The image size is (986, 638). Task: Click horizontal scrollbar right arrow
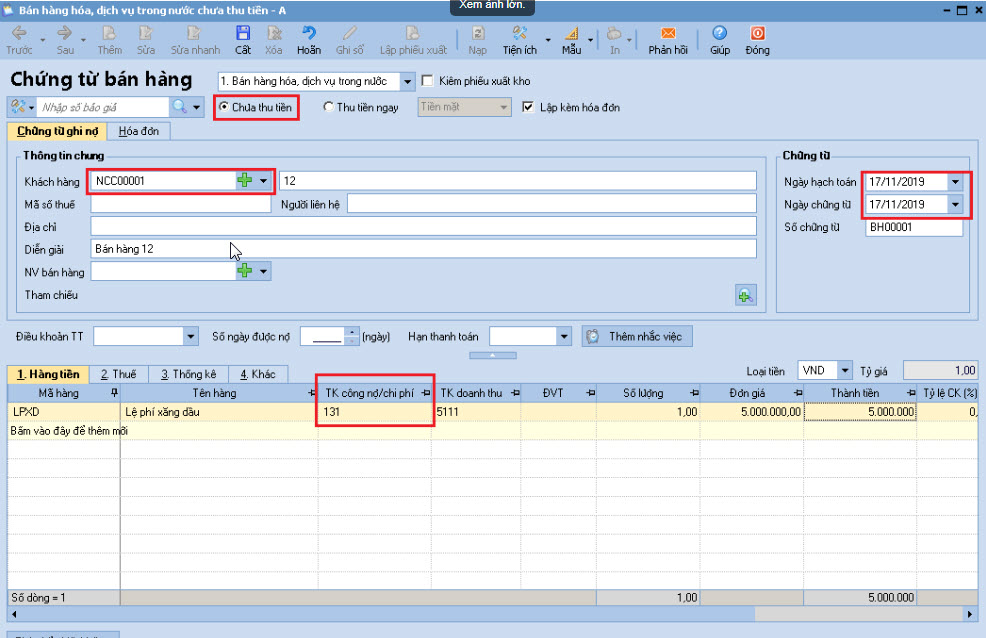pos(970,614)
